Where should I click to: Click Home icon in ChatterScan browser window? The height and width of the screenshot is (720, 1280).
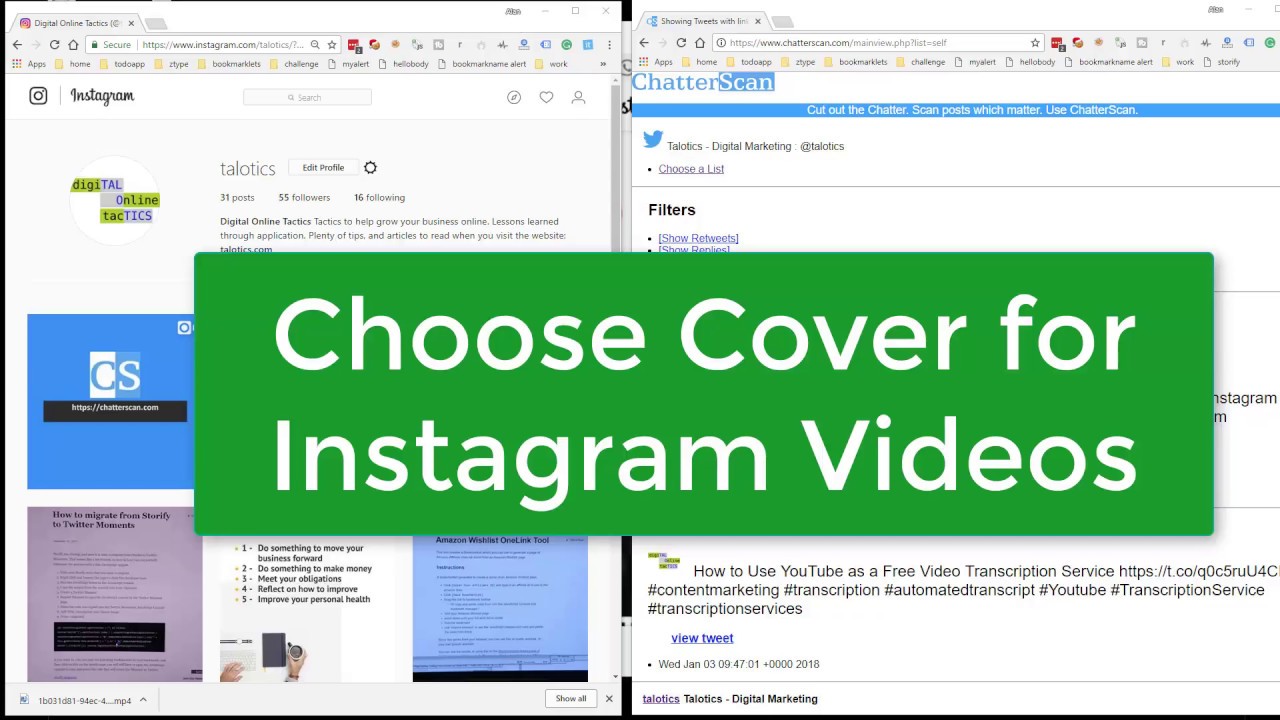(700, 43)
